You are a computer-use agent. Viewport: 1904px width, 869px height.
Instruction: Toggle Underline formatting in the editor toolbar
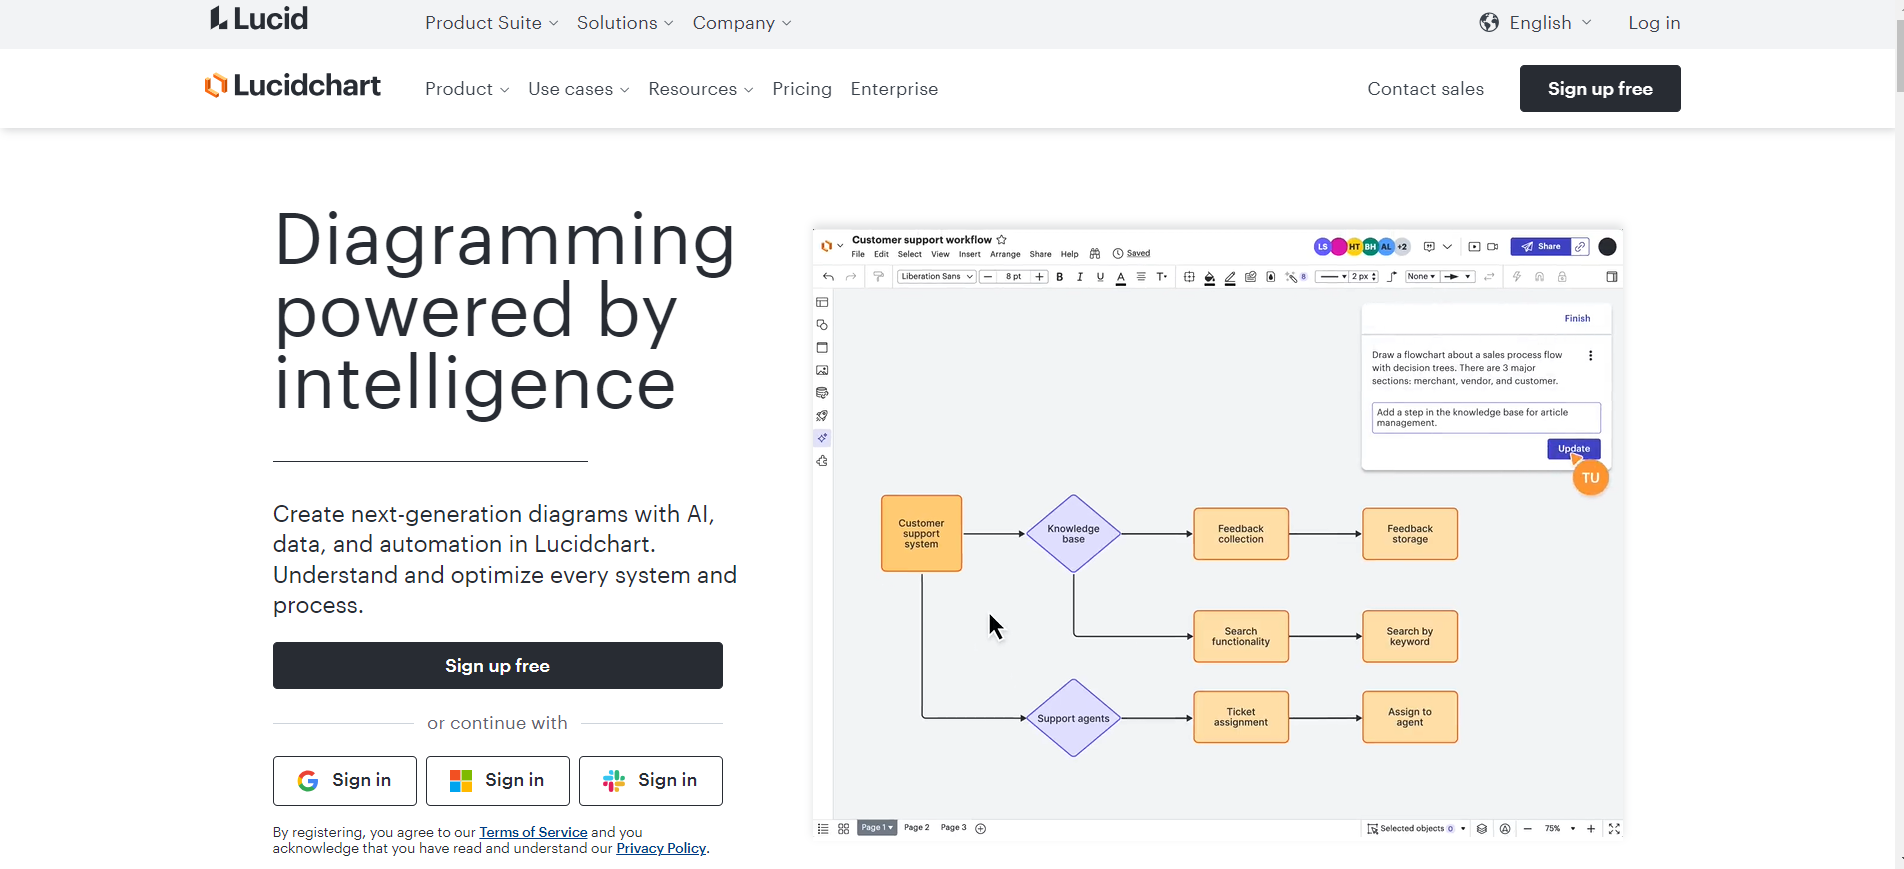1100,277
